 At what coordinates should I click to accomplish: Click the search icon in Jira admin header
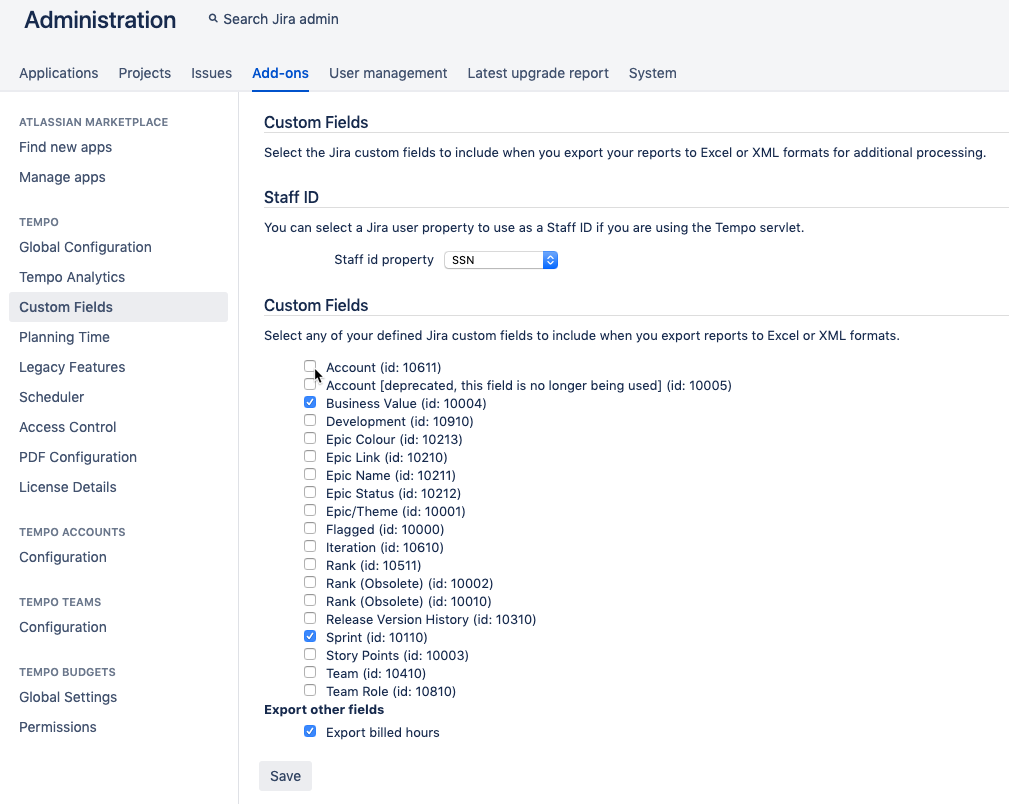pyautogui.click(x=212, y=18)
